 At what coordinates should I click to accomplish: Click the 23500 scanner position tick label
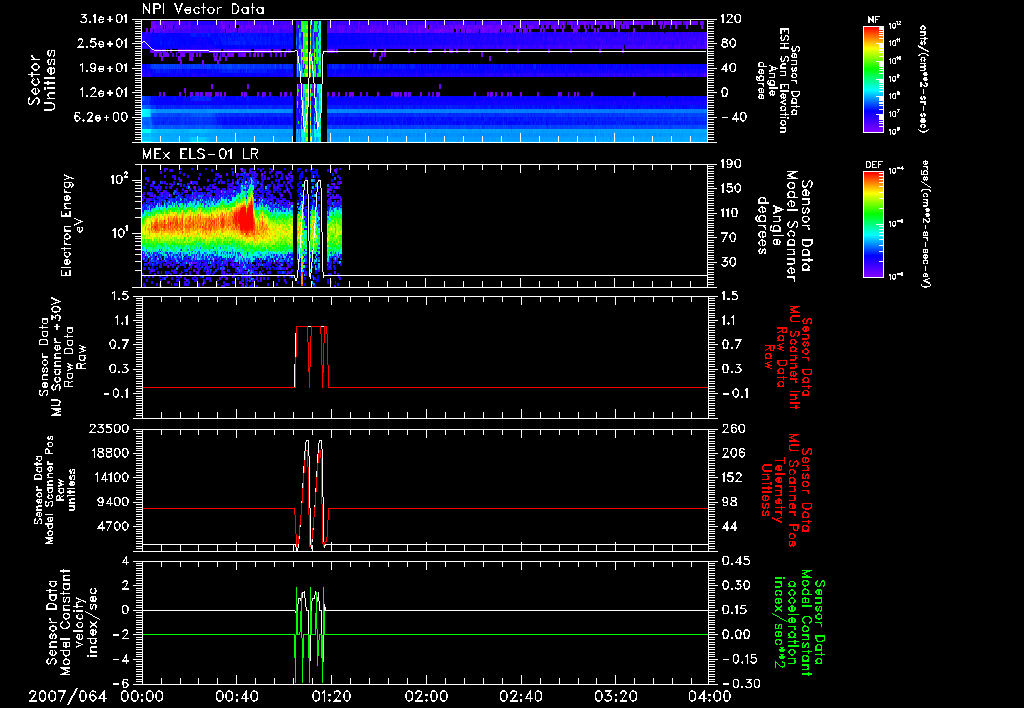click(x=108, y=428)
